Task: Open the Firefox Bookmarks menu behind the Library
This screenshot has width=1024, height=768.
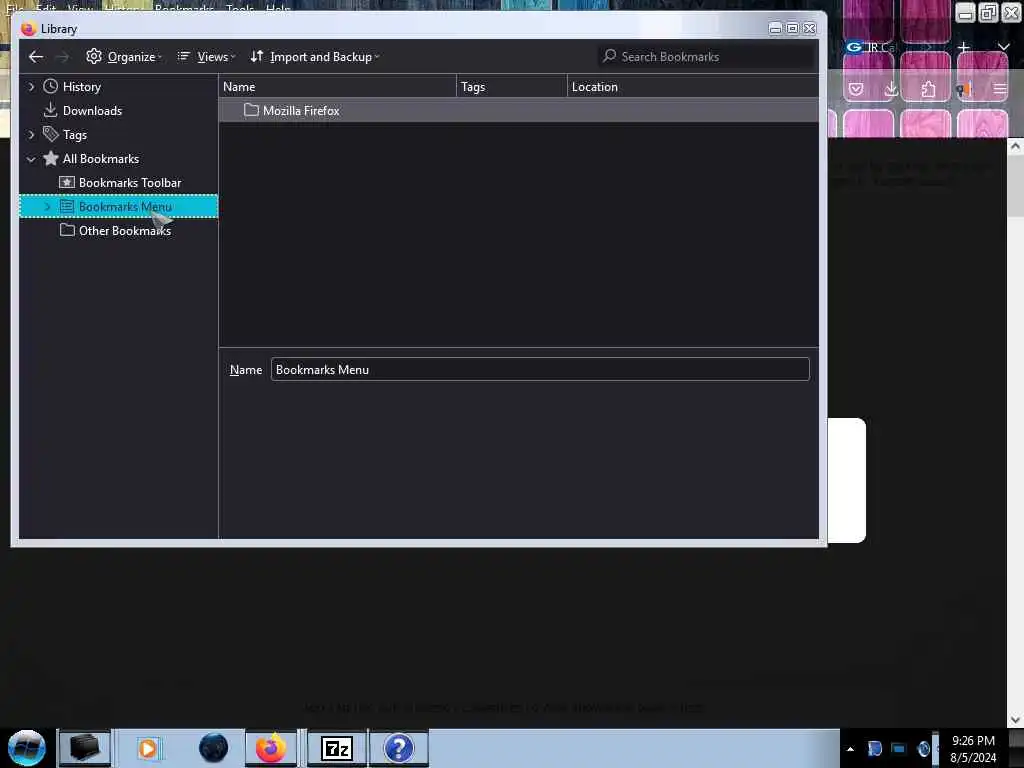Action: 184,8
